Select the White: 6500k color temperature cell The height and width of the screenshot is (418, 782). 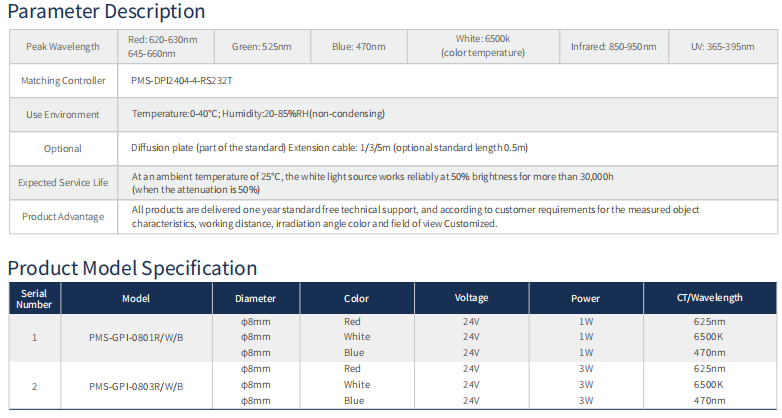(482, 46)
